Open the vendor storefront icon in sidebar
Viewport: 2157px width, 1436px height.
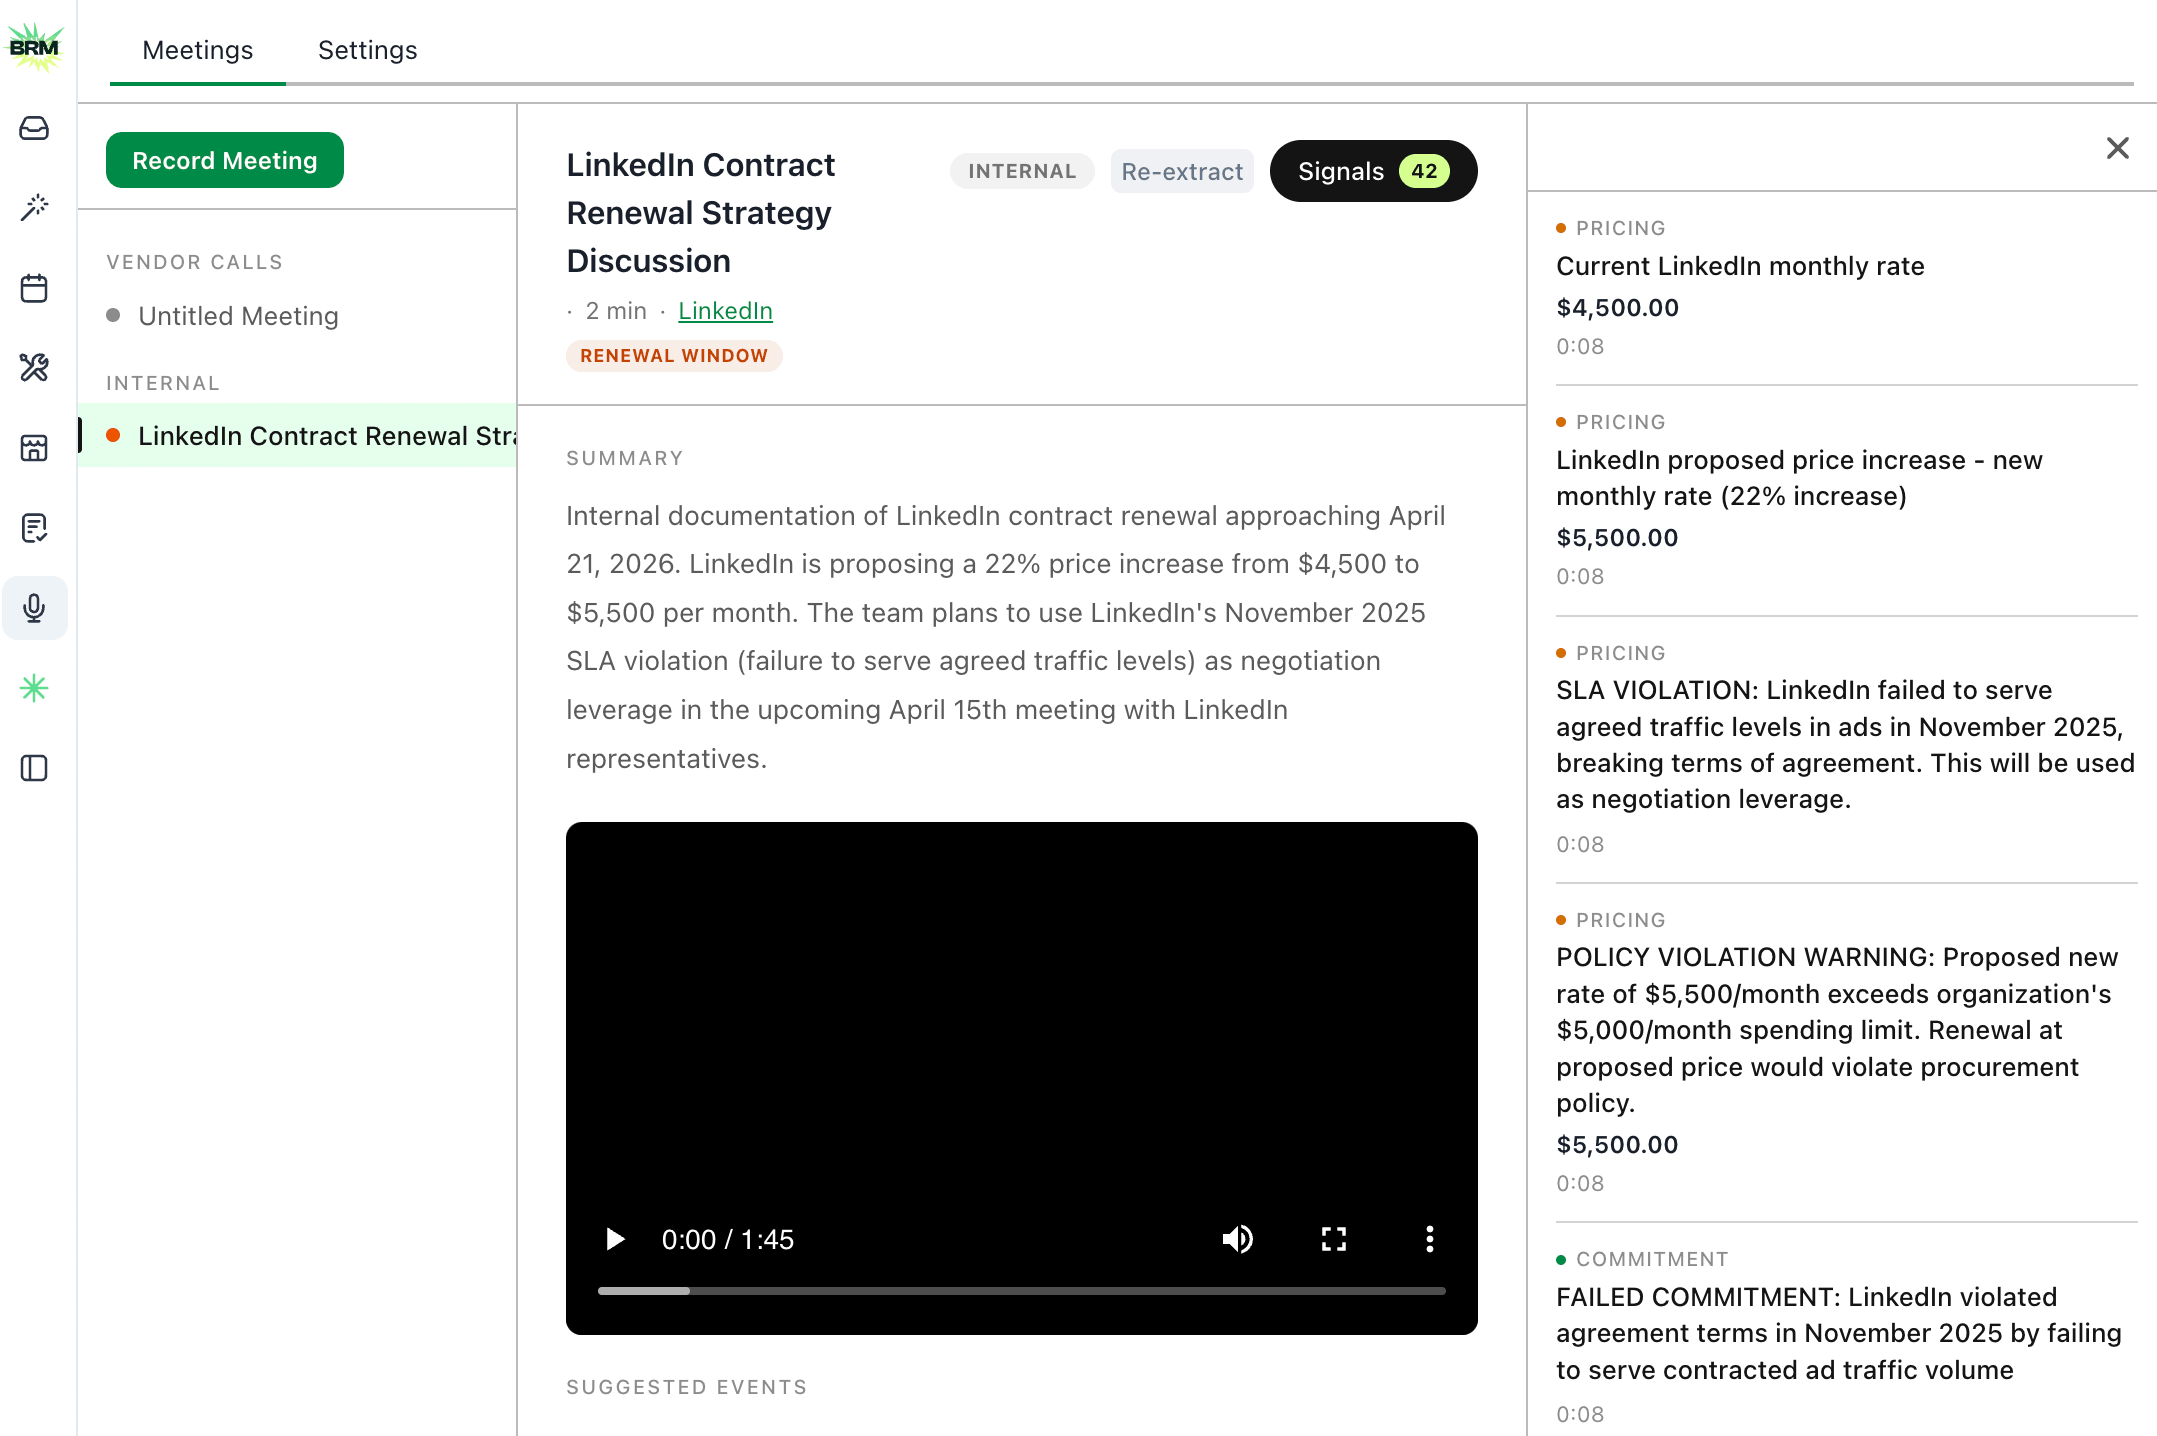click(35, 449)
